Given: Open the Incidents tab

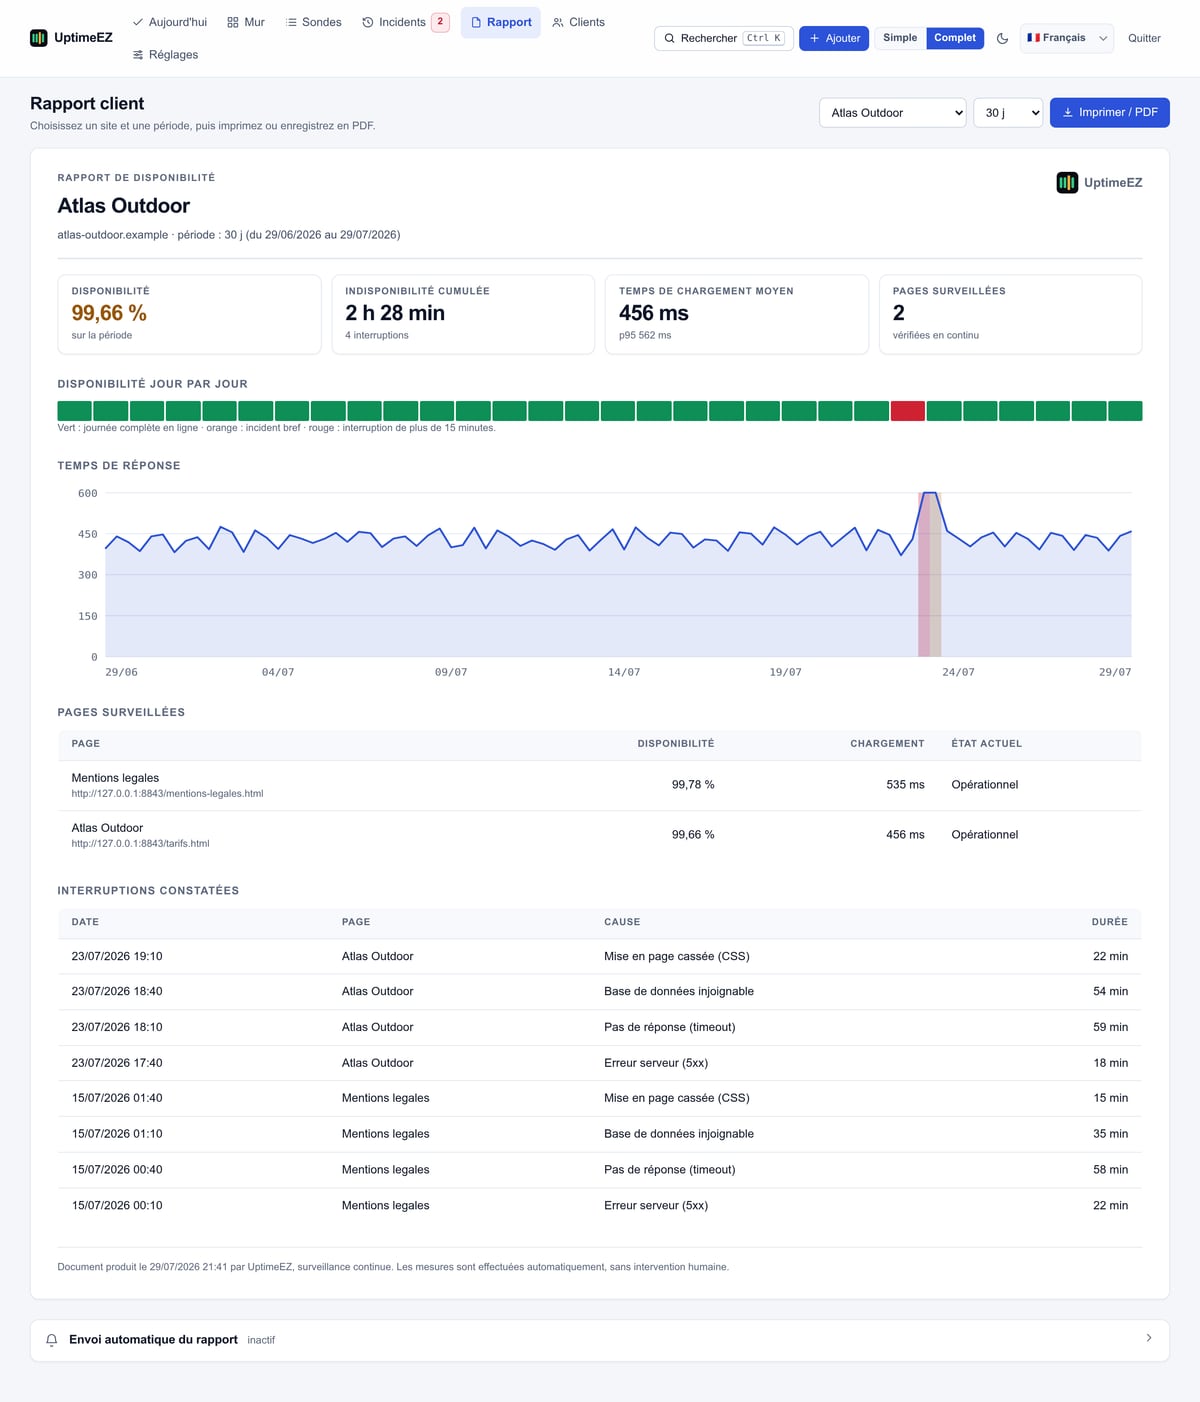Looking at the screenshot, I should 405,22.
